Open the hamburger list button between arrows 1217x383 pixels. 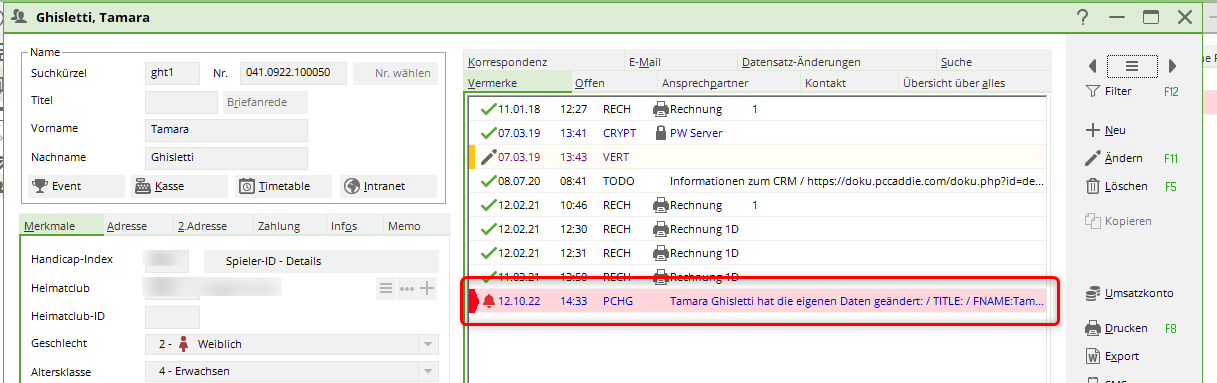click(1132, 66)
